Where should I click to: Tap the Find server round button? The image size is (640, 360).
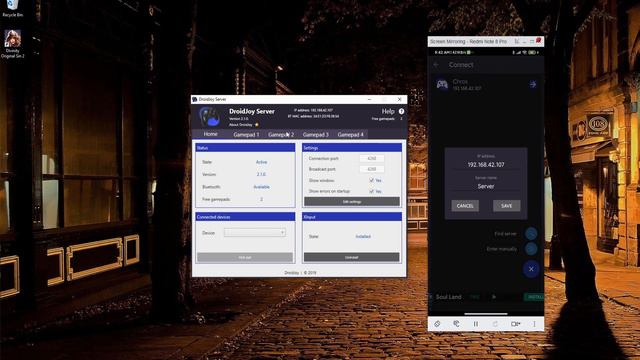pos(531,233)
